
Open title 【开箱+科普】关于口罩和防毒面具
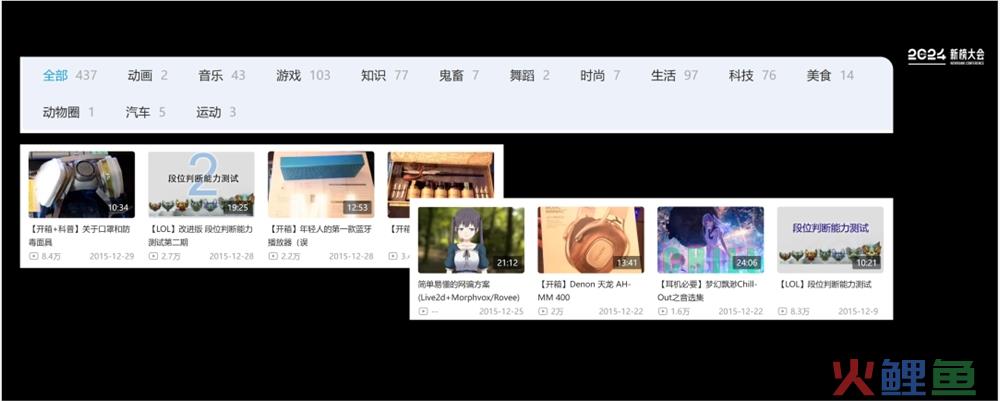point(80,235)
